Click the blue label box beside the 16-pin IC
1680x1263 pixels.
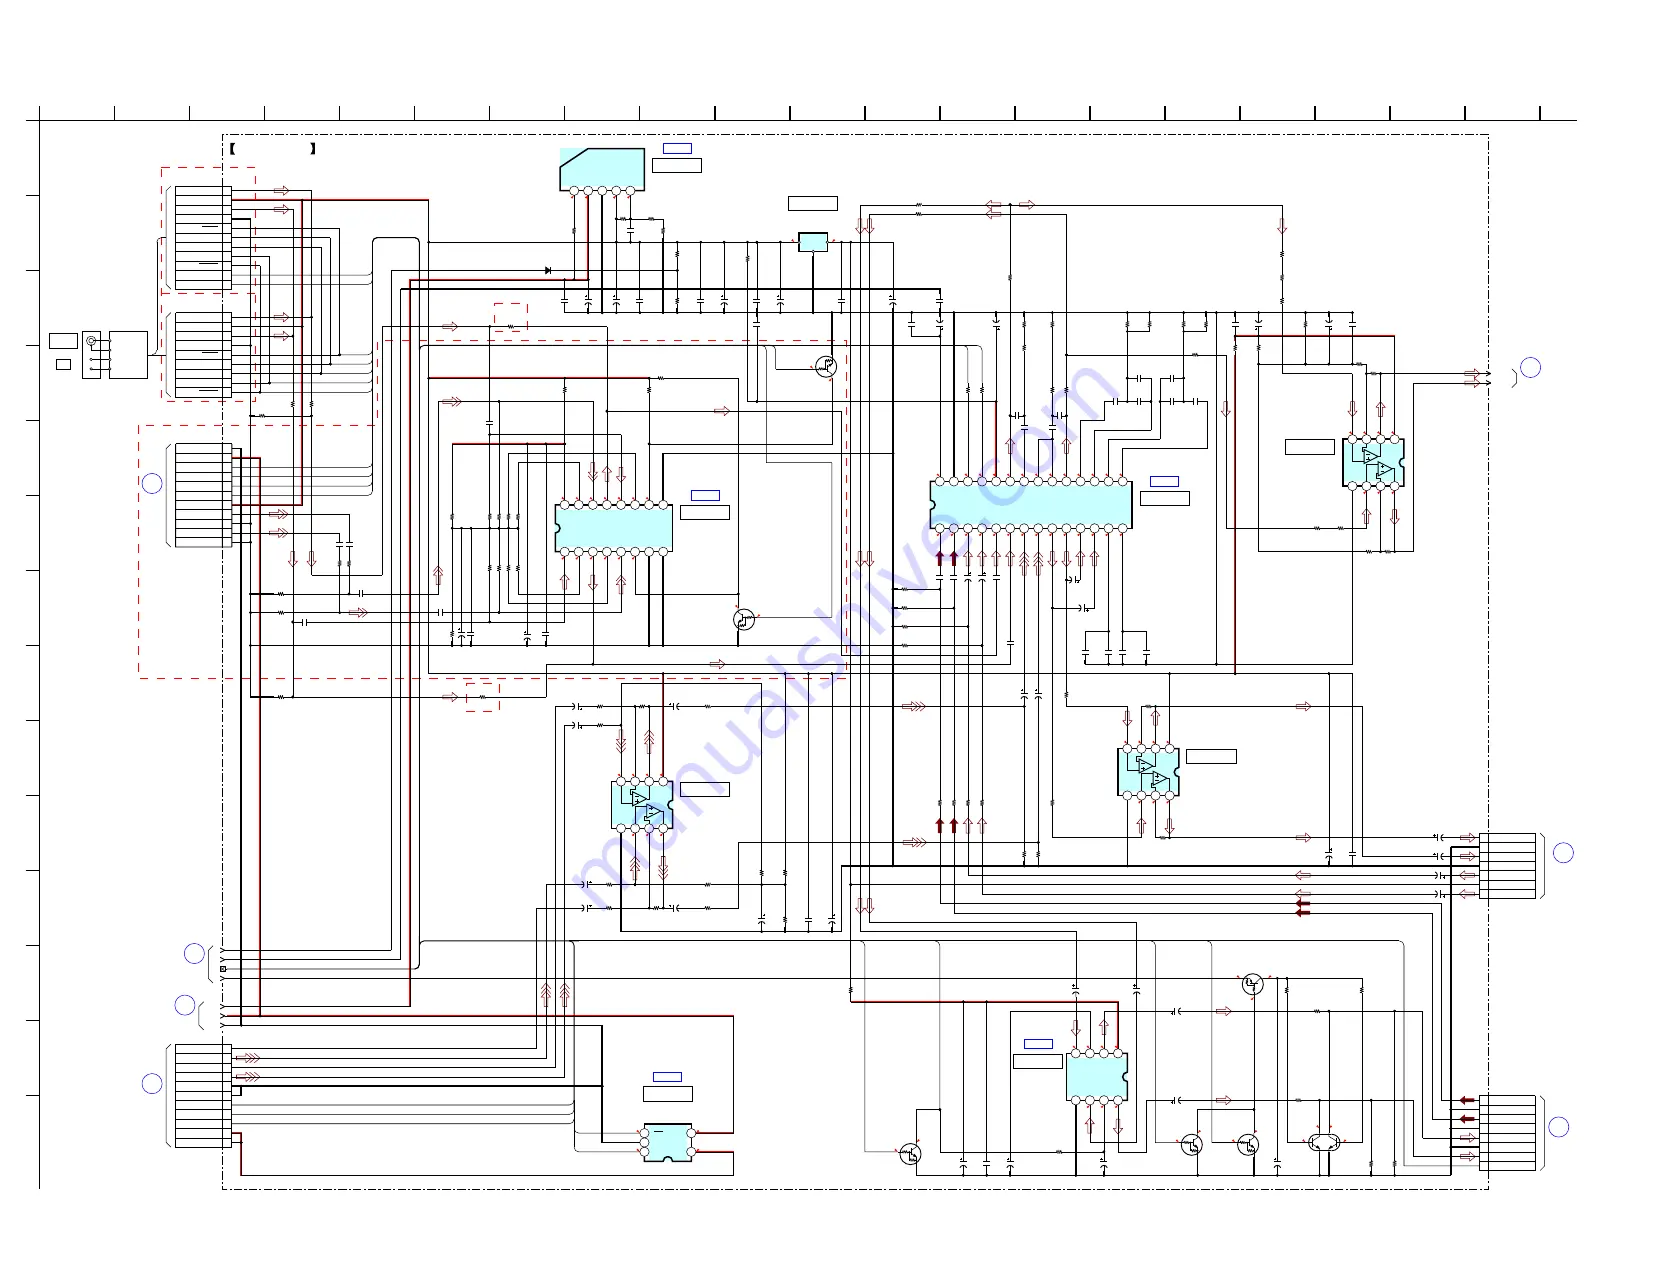click(705, 495)
